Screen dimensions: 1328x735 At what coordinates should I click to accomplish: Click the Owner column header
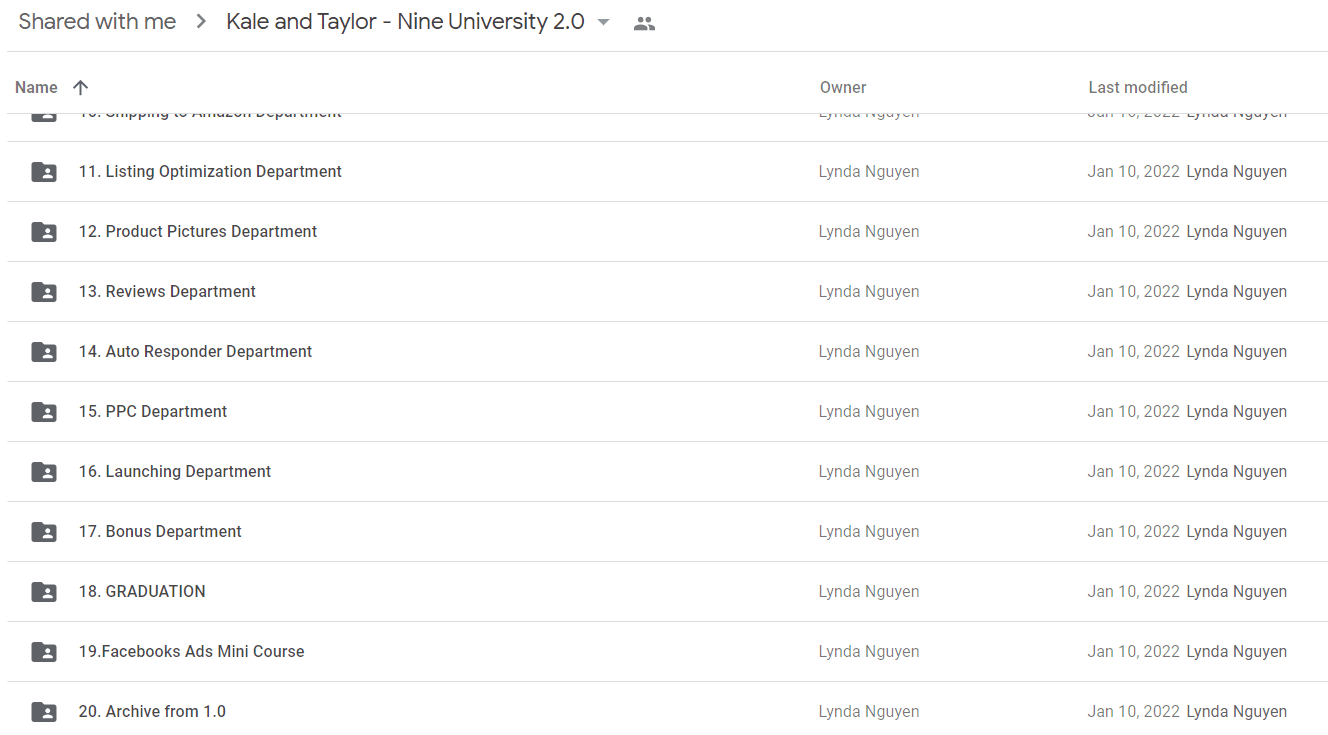pos(843,87)
